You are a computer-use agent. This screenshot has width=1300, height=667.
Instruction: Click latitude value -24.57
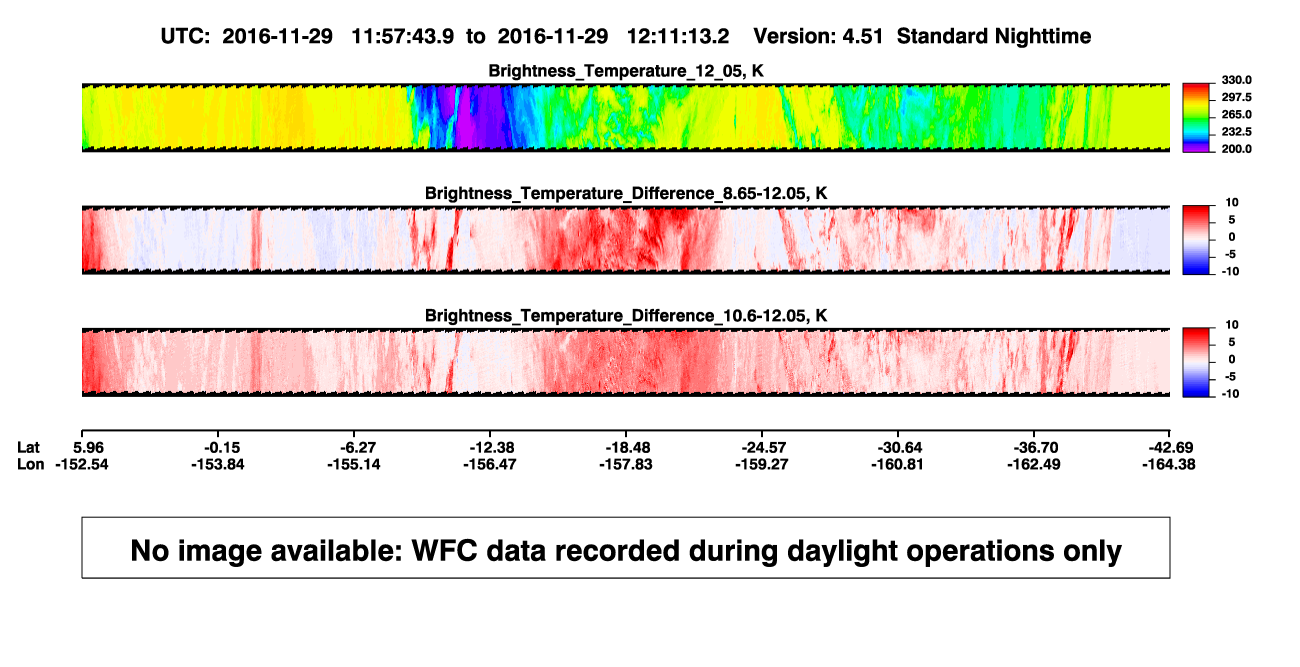762,447
